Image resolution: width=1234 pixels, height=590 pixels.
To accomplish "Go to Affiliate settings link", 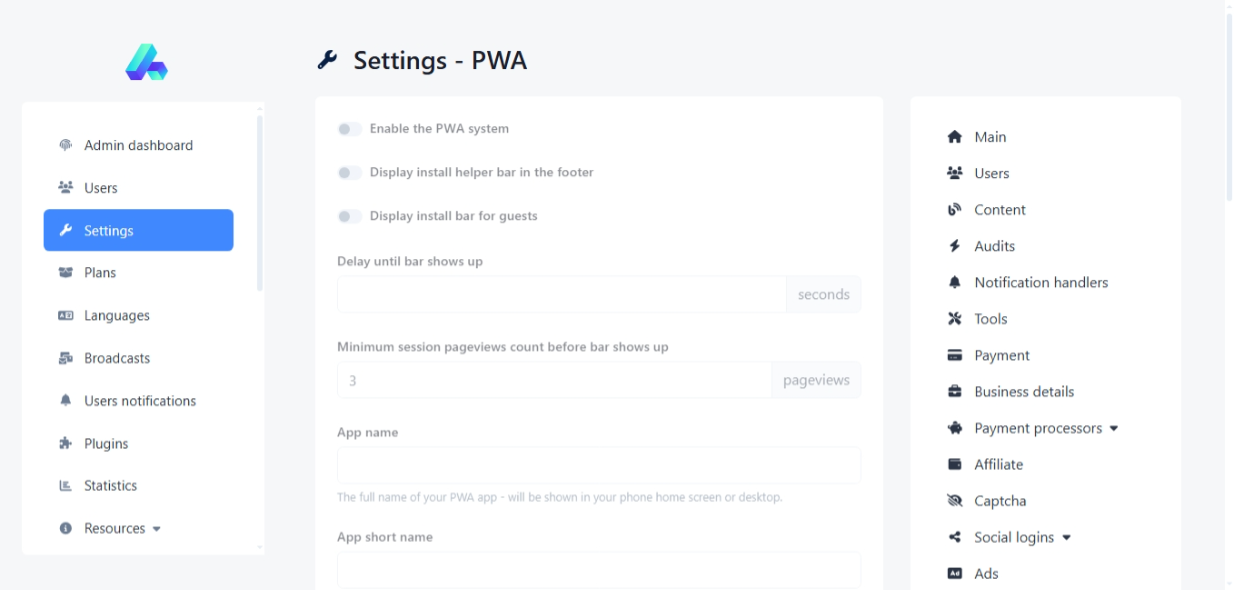I will click(x=998, y=464).
